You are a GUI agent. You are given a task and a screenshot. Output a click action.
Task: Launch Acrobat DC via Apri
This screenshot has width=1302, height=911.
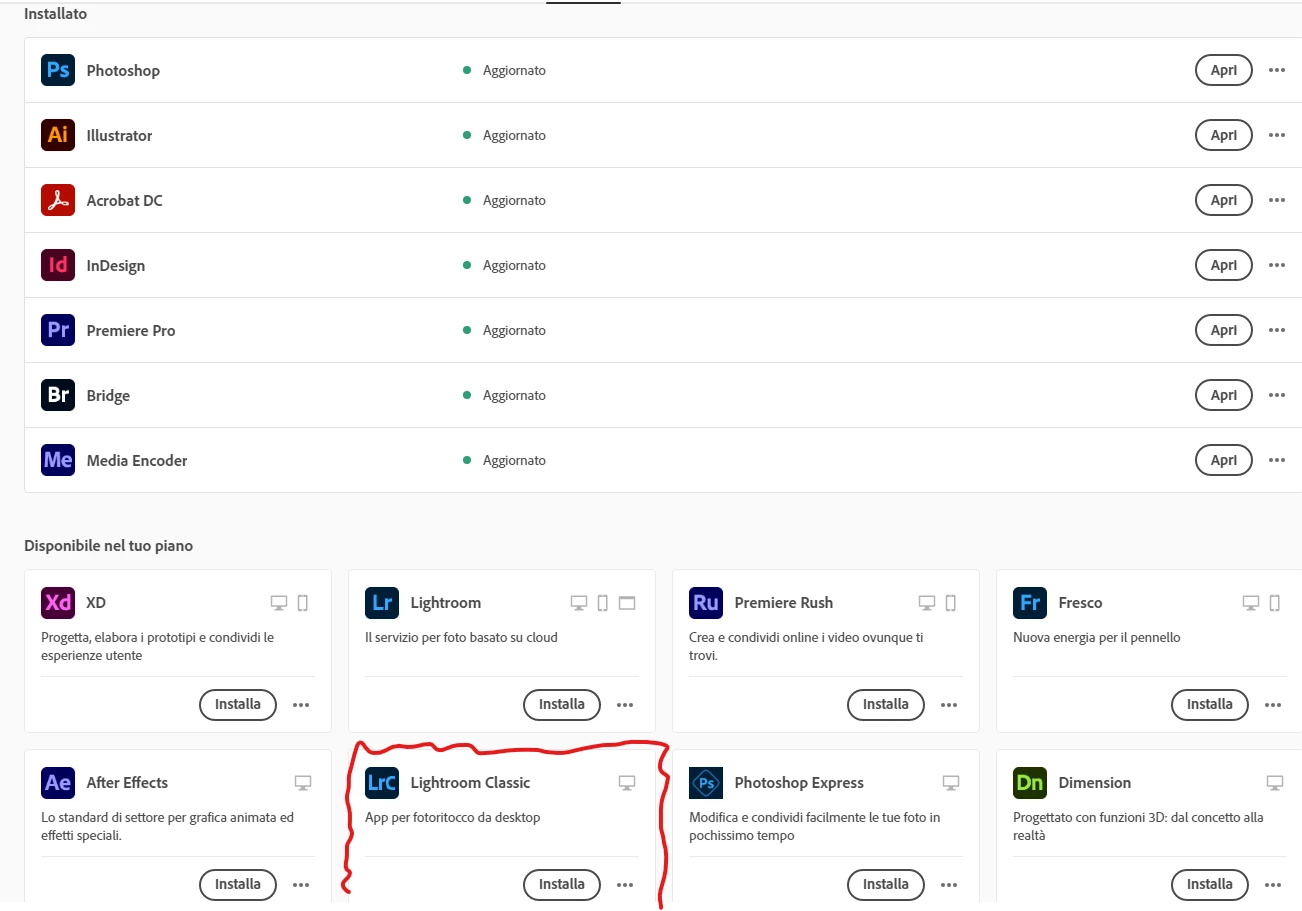pyautogui.click(x=1224, y=200)
